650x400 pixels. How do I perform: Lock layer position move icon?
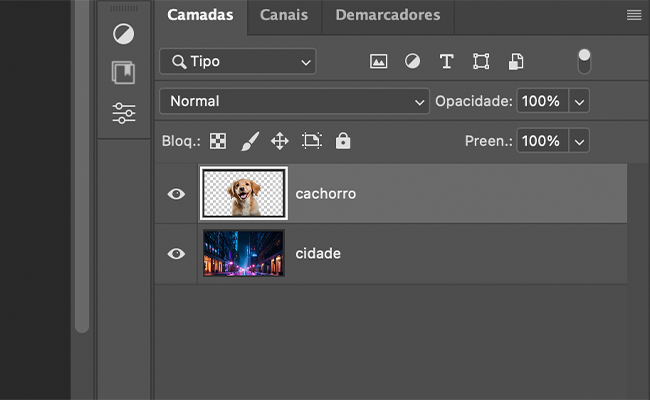pyautogui.click(x=280, y=141)
